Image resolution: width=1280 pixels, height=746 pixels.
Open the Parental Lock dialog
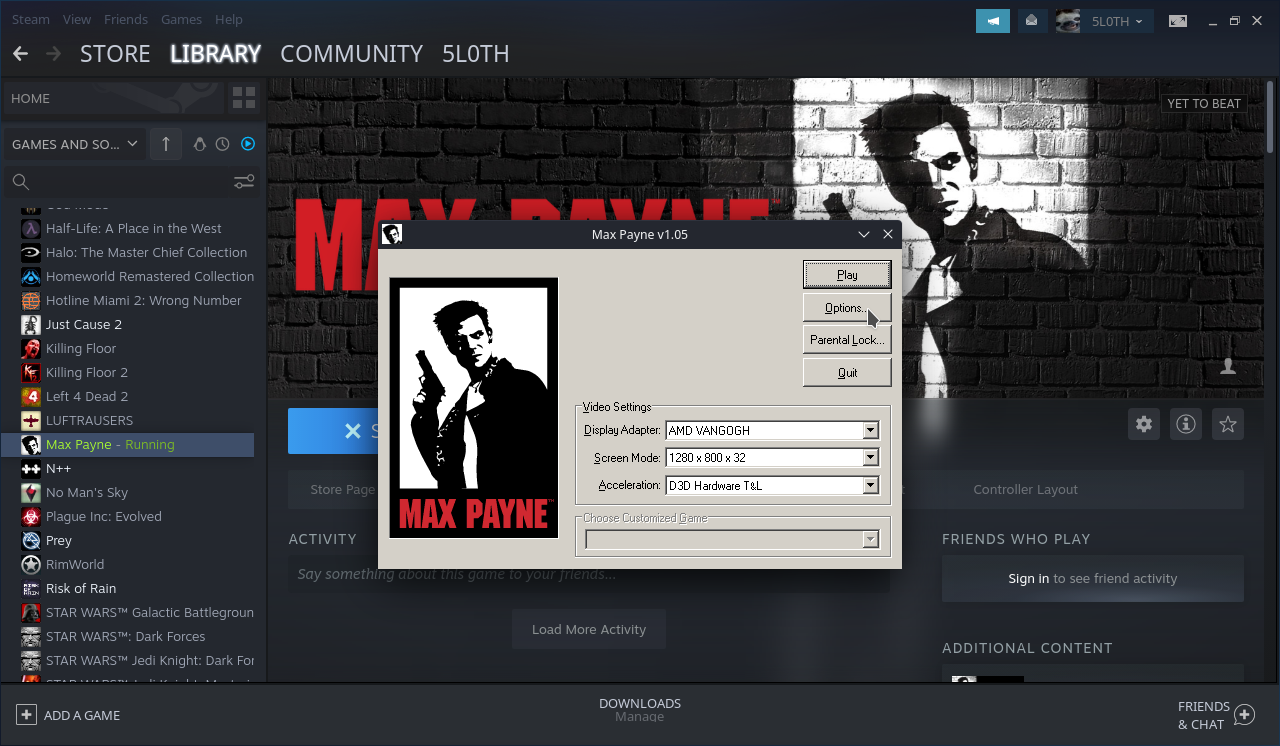click(x=847, y=340)
